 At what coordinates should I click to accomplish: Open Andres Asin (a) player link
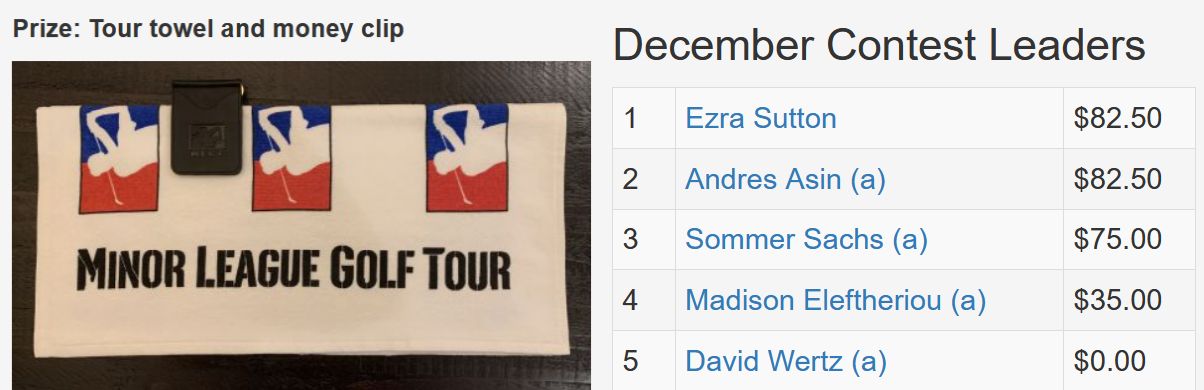coord(785,179)
